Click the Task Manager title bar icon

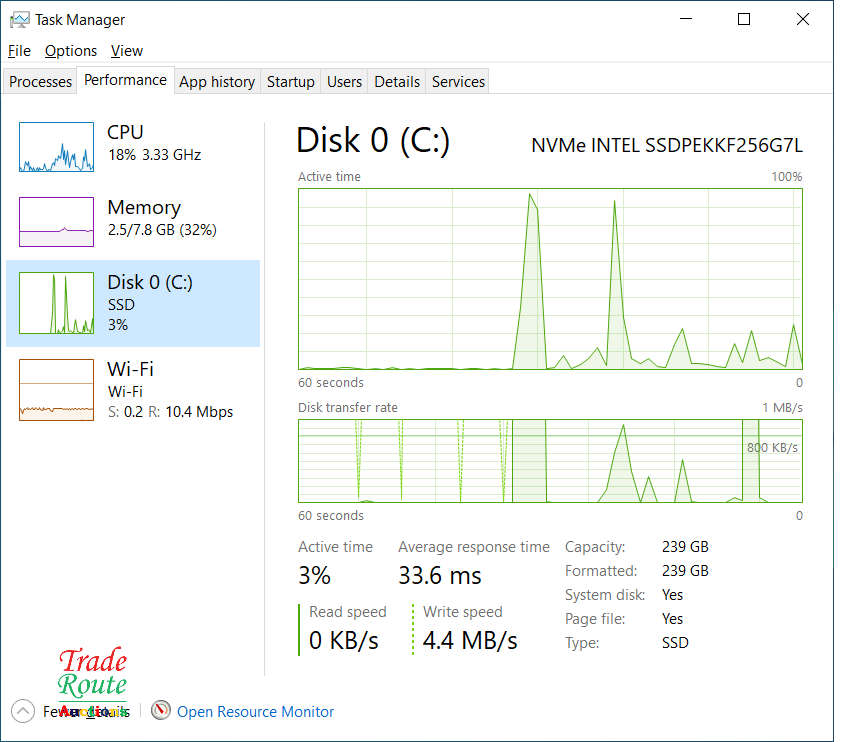pyautogui.click(x=19, y=19)
